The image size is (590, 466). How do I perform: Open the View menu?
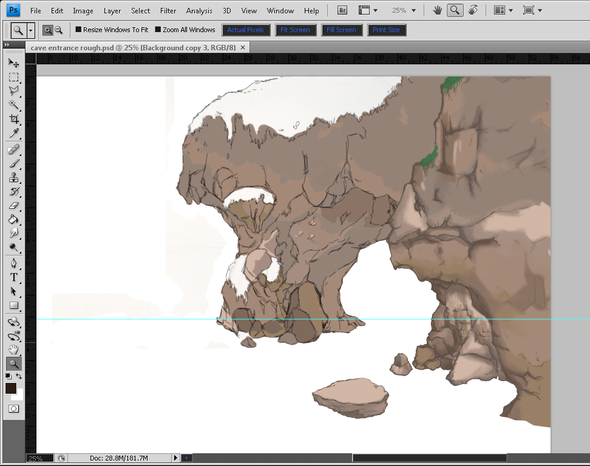249,11
